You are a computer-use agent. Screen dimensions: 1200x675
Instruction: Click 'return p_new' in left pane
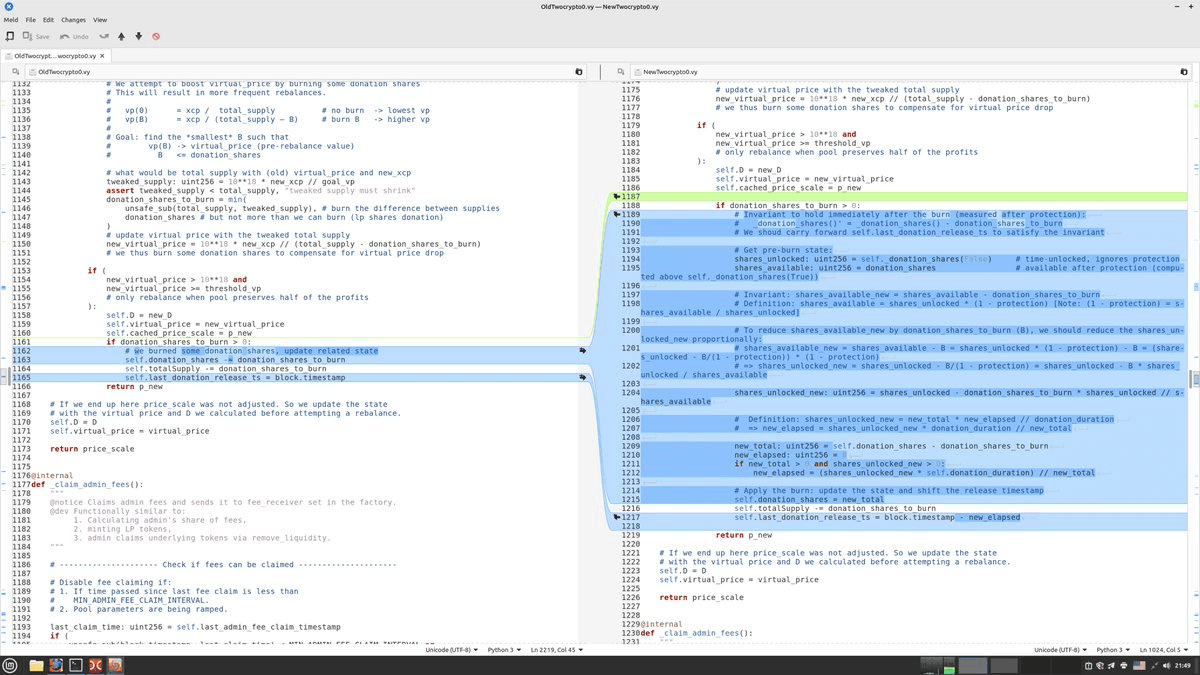(135, 386)
